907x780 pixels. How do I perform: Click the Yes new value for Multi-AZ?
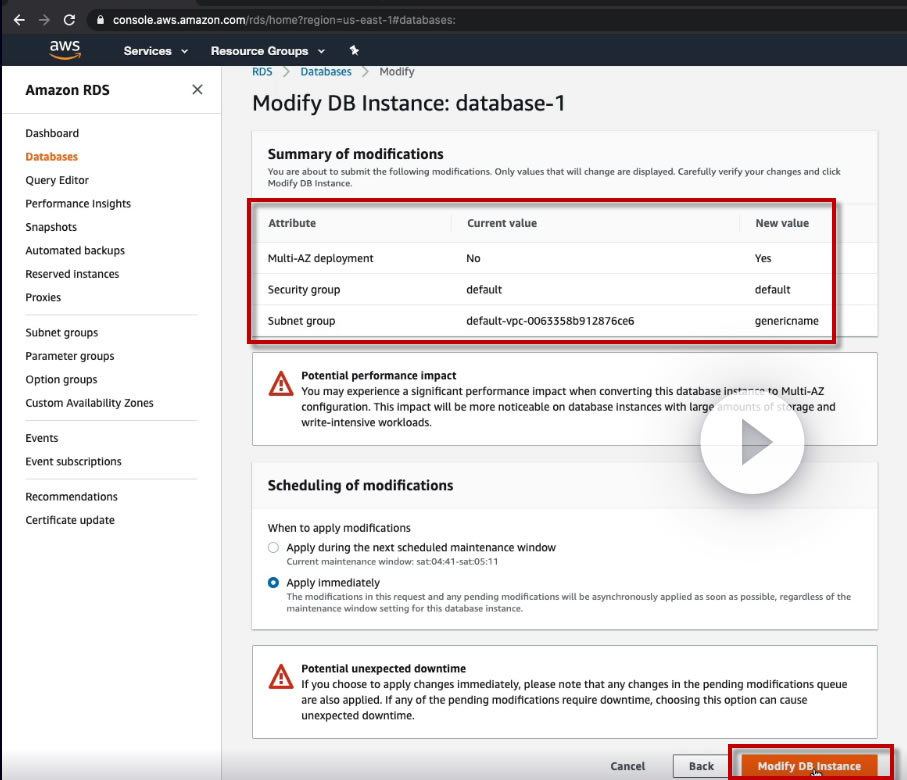(x=763, y=258)
